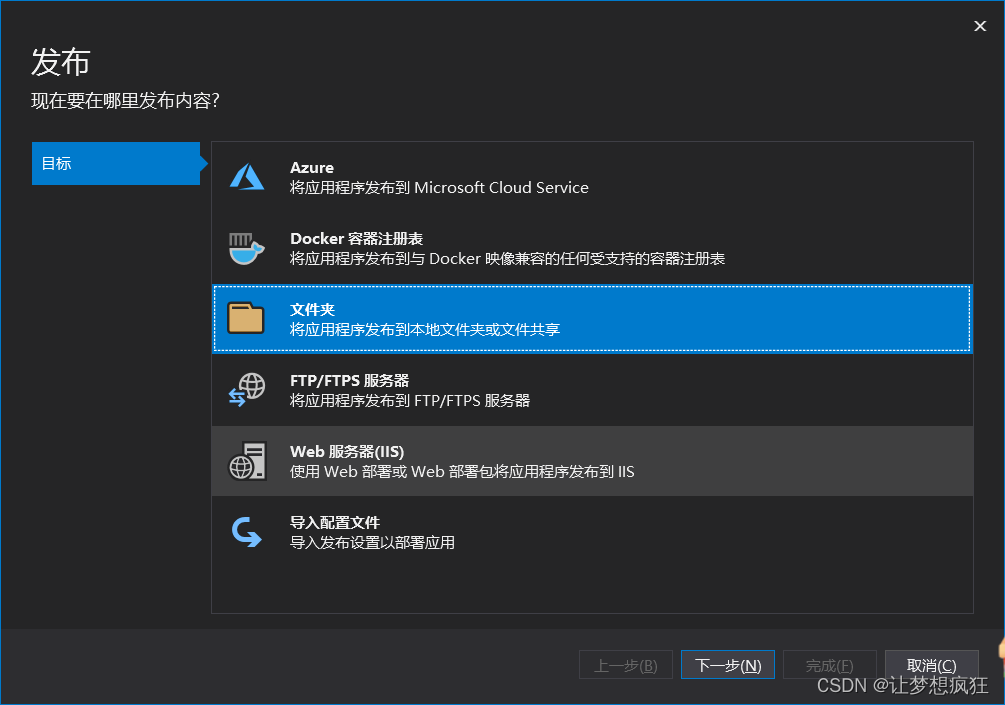Select the 导入配置文件 title
This screenshot has height=705, width=1005.
(335, 522)
